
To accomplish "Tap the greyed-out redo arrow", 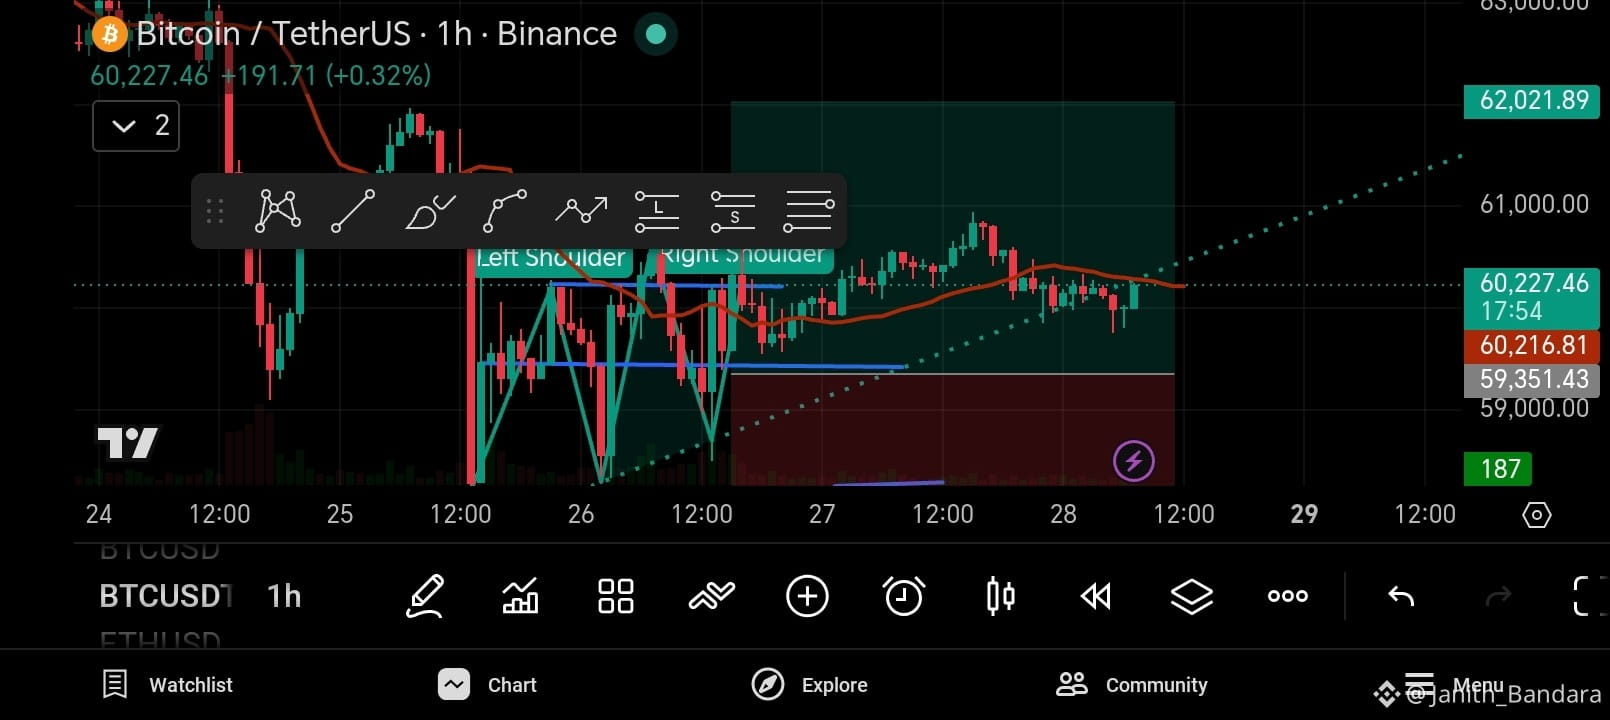I will click(x=1498, y=597).
